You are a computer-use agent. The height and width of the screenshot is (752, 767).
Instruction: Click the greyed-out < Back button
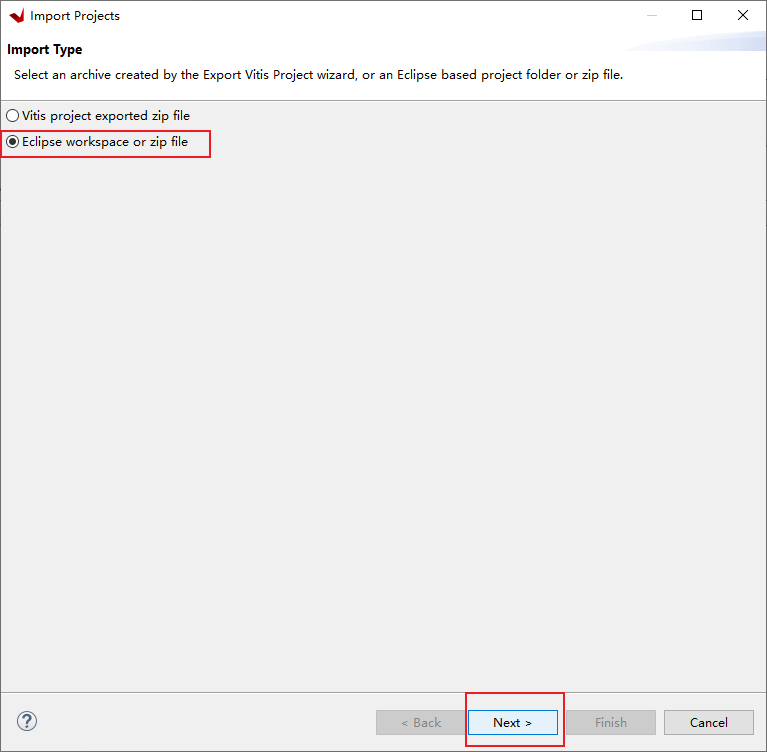[420, 722]
